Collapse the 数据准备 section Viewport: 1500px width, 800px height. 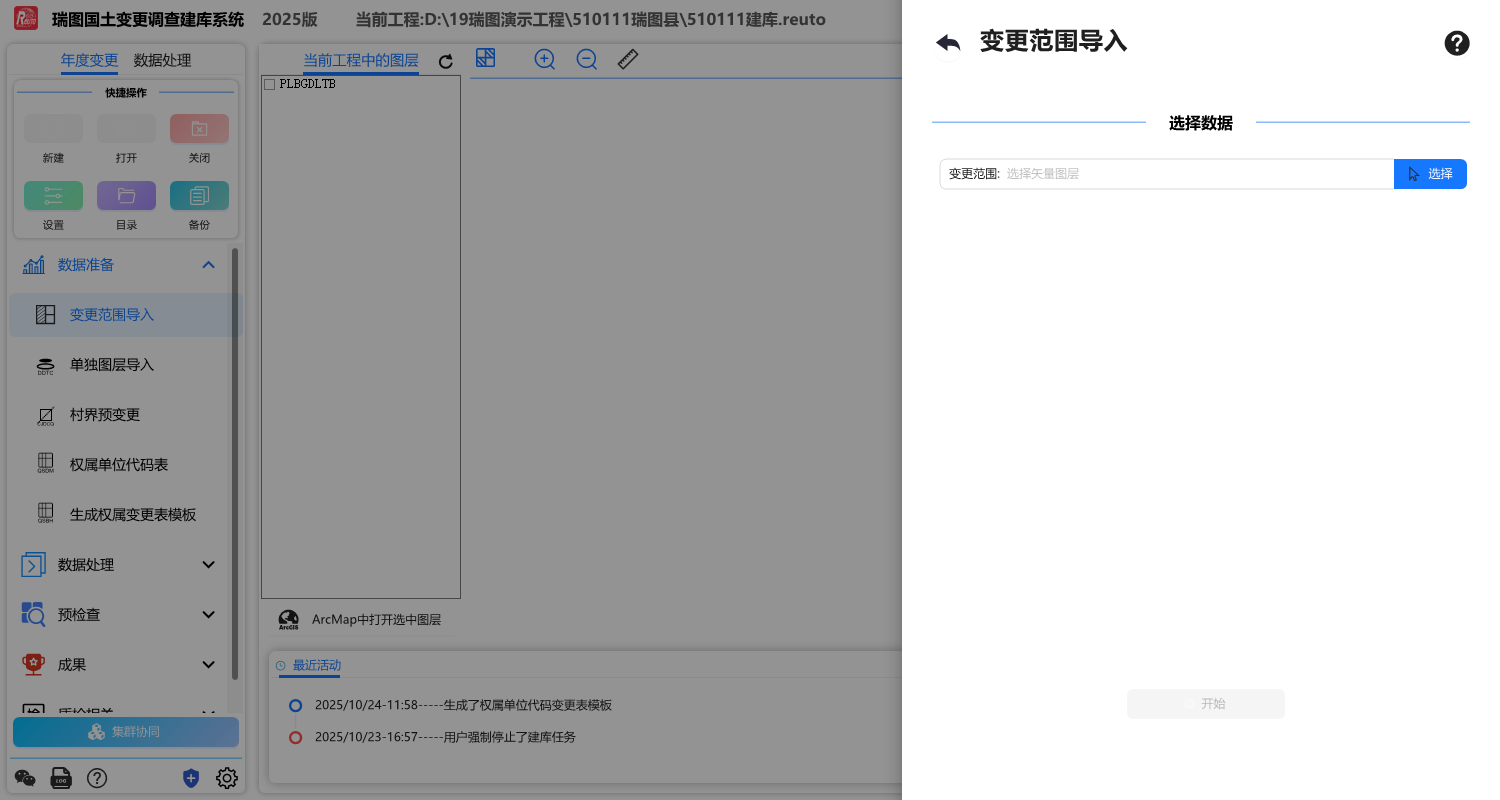click(x=208, y=265)
